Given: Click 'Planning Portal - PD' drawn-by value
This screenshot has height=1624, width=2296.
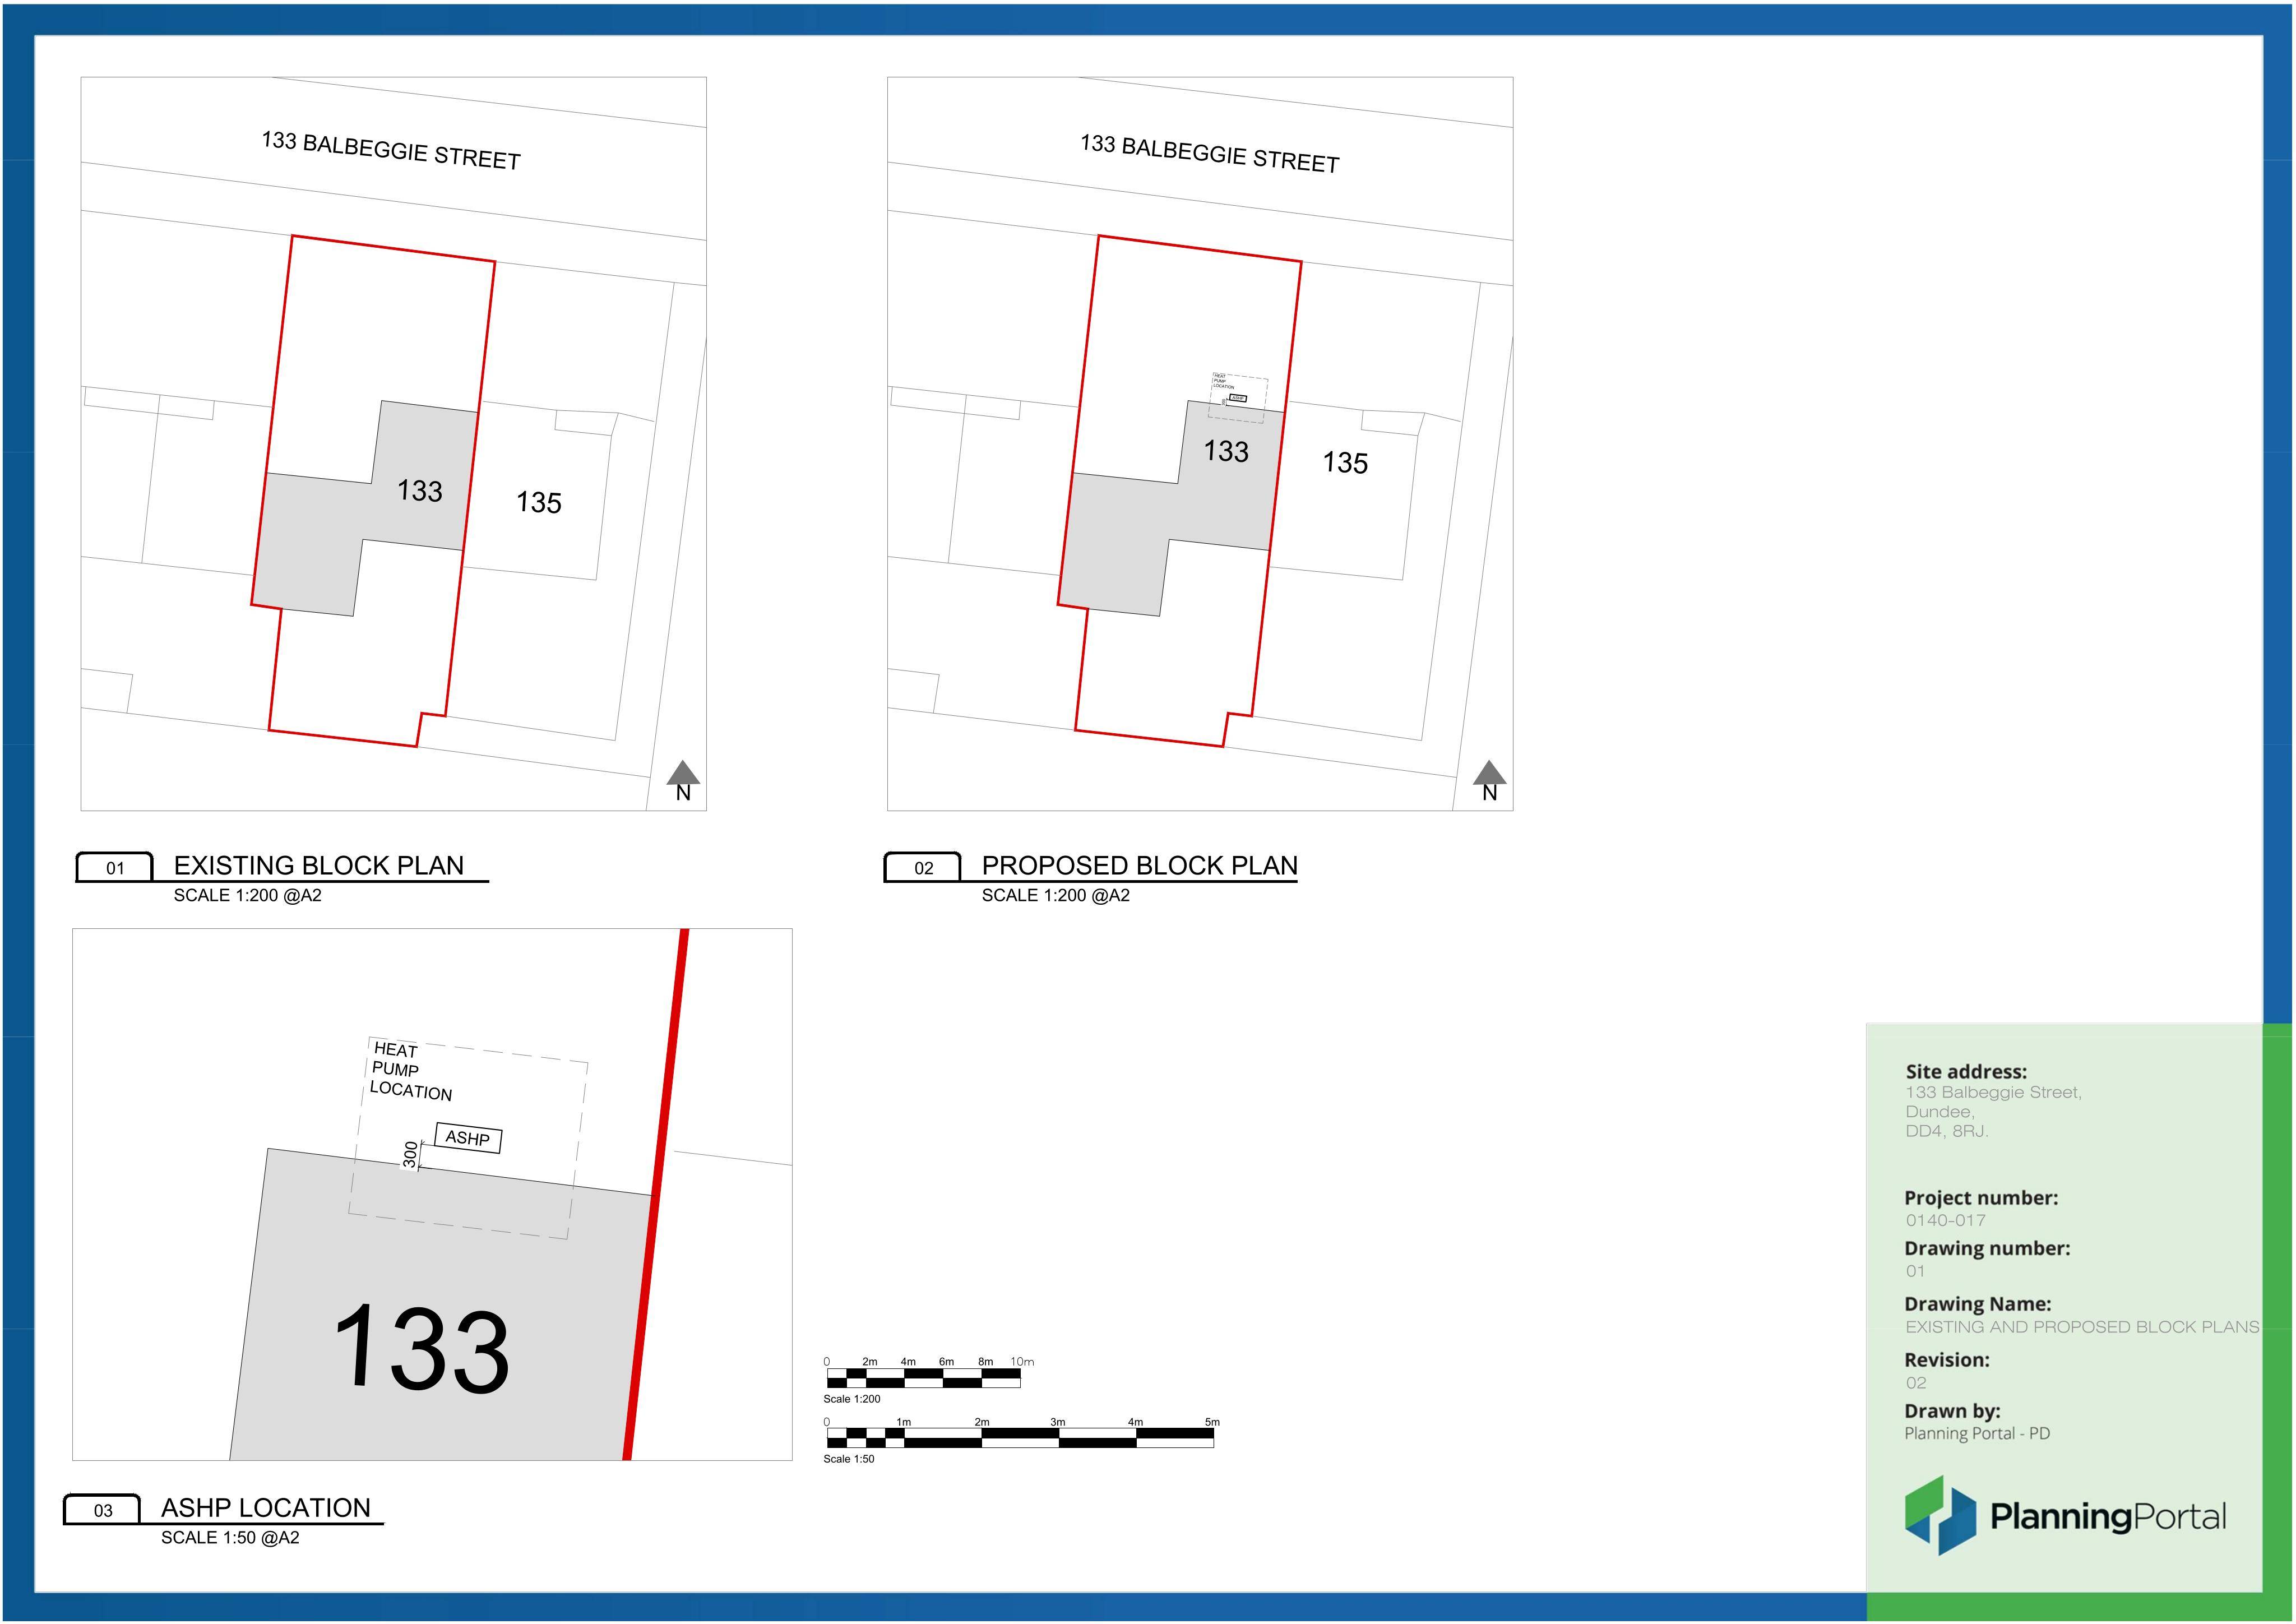Looking at the screenshot, I should 1977,1433.
